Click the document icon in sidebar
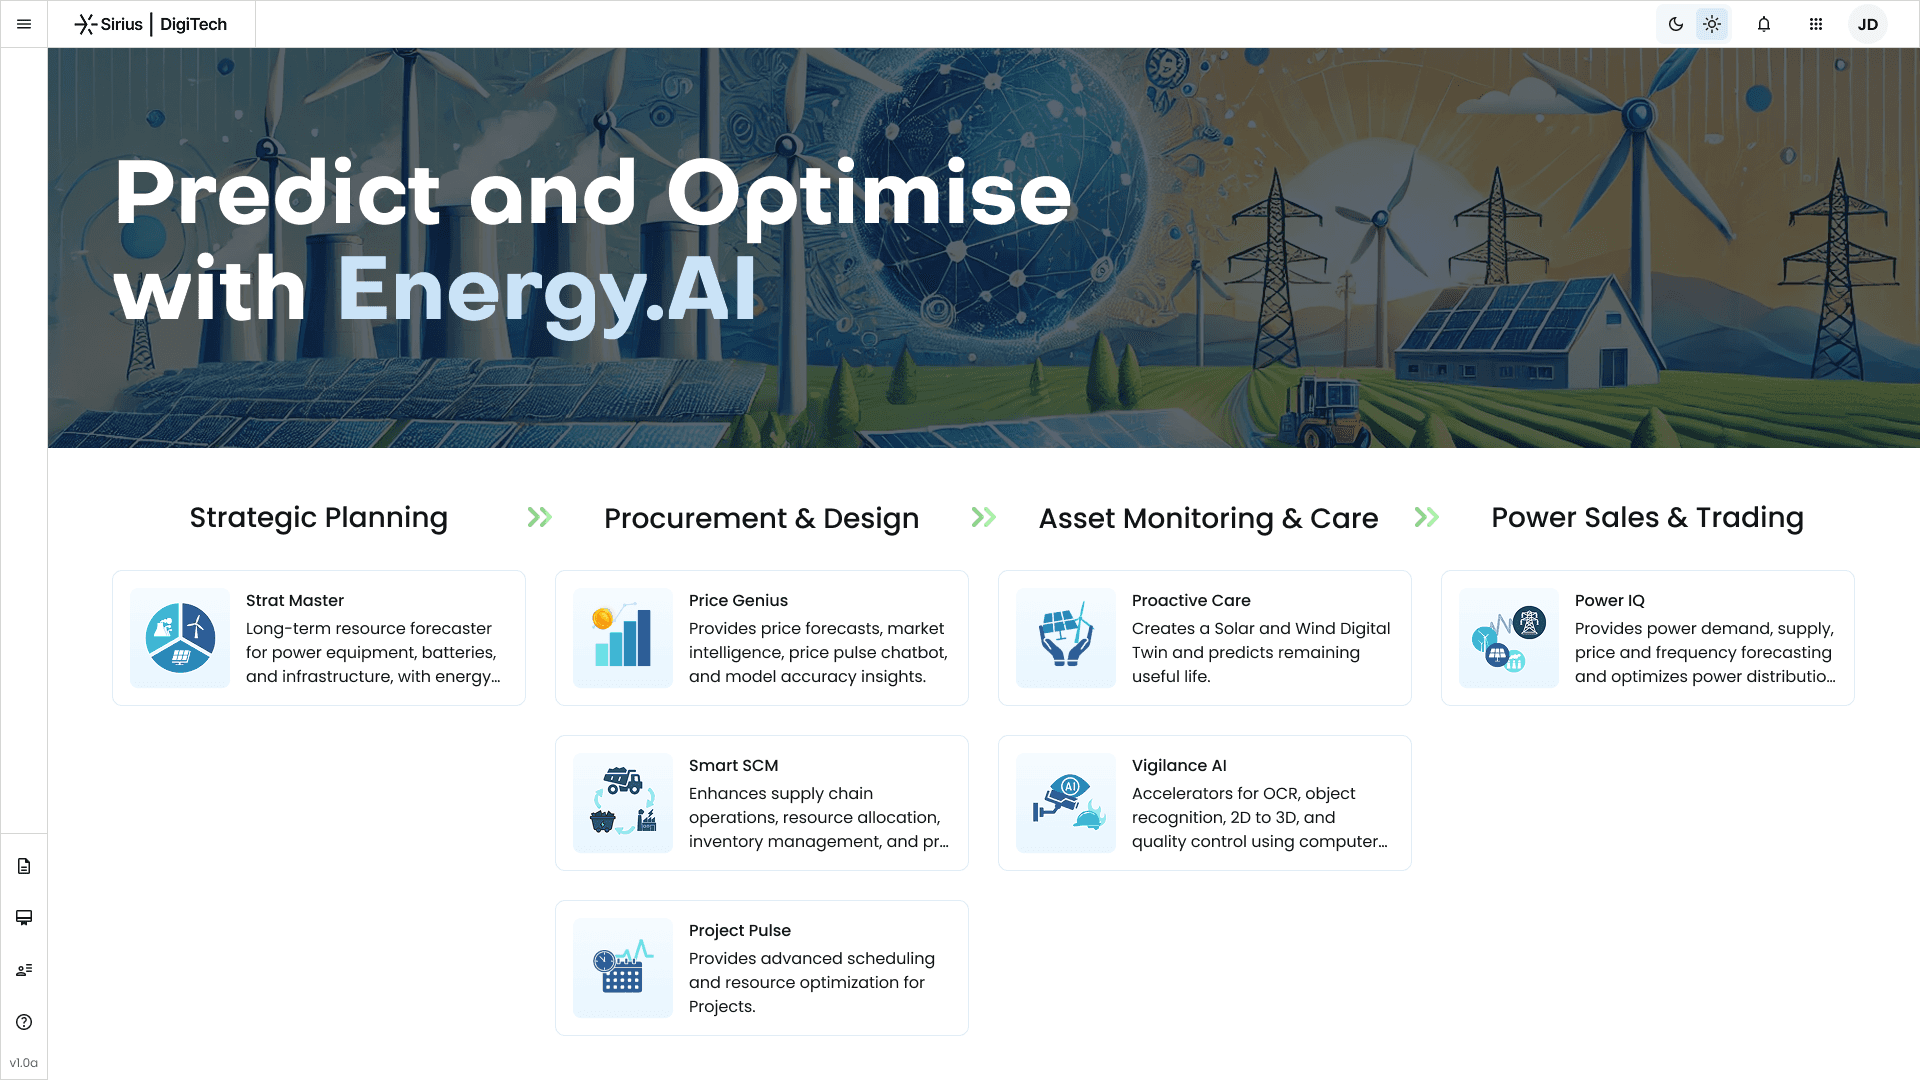Viewport: 1920px width, 1080px height. [24, 866]
